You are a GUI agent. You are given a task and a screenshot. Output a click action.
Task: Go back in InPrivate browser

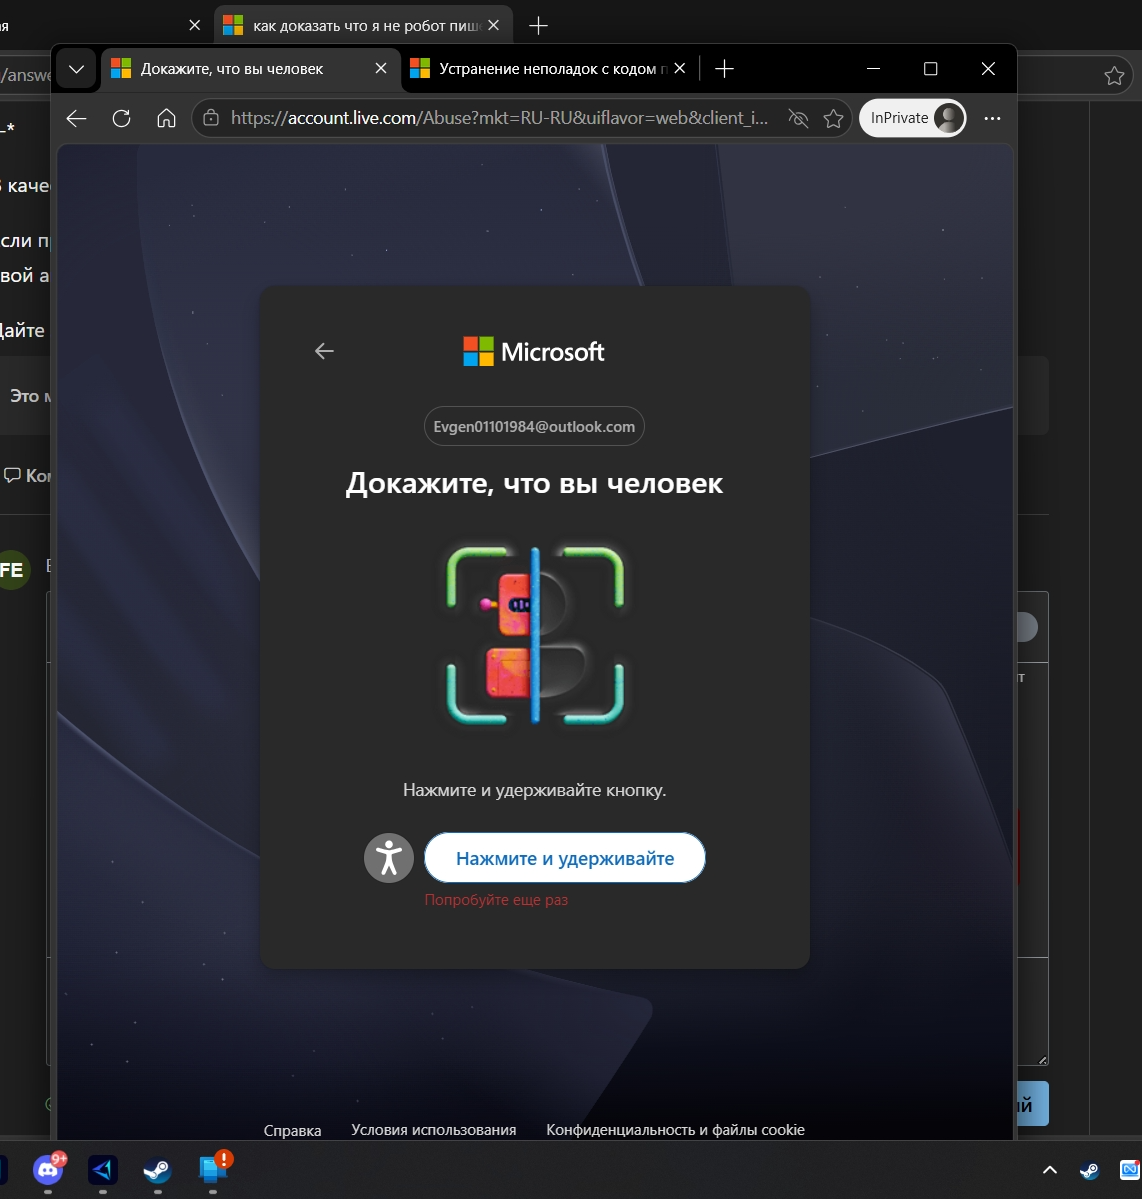pyautogui.click(x=76, y=119)
